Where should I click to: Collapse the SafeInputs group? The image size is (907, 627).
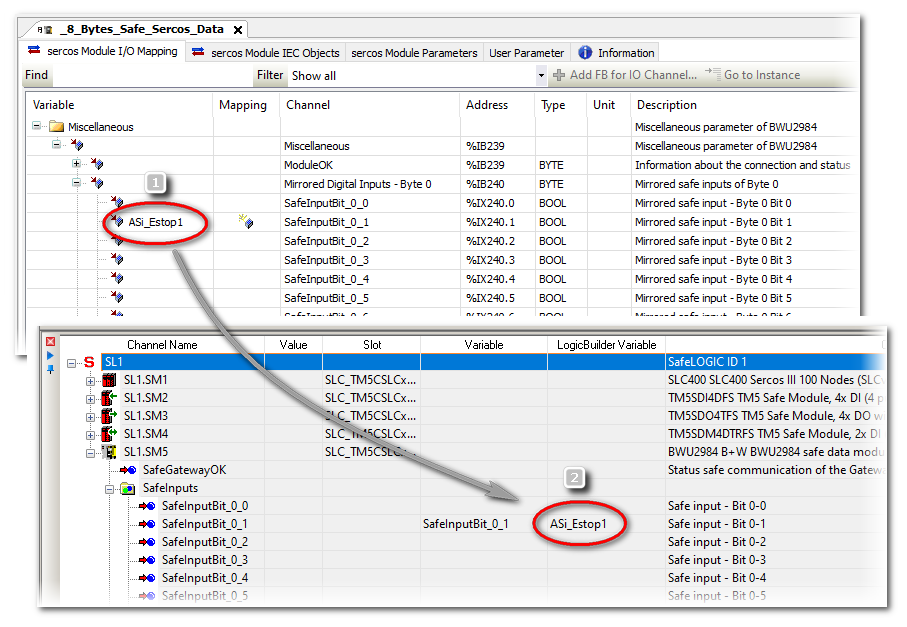(x=109, y=488)
